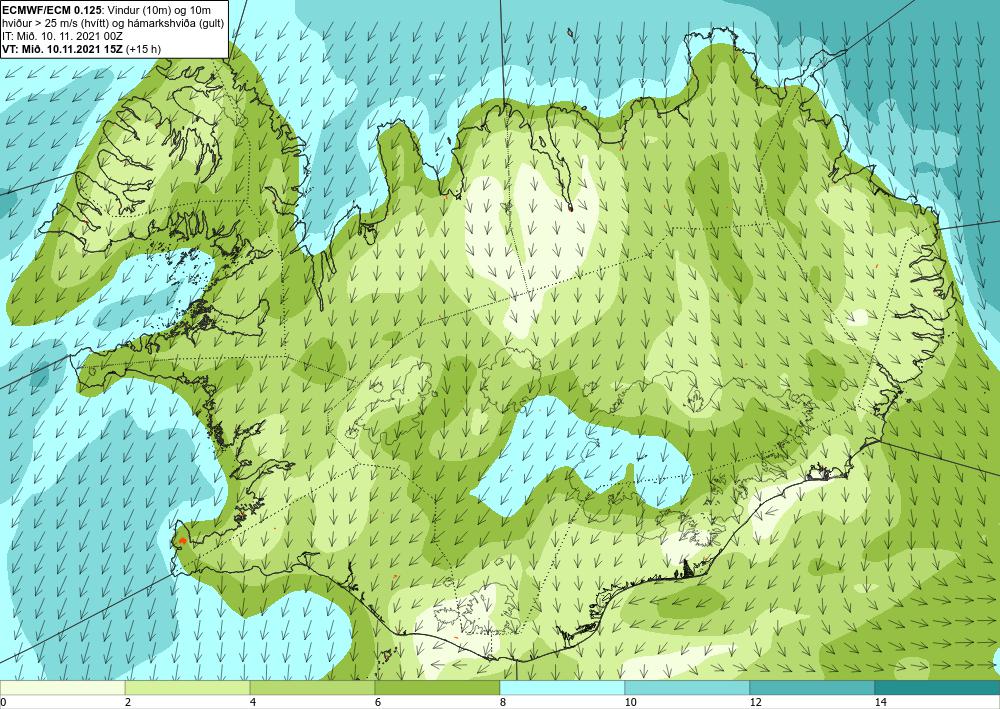
Task: Click the legend value label 4
Action: pos(253,702)
